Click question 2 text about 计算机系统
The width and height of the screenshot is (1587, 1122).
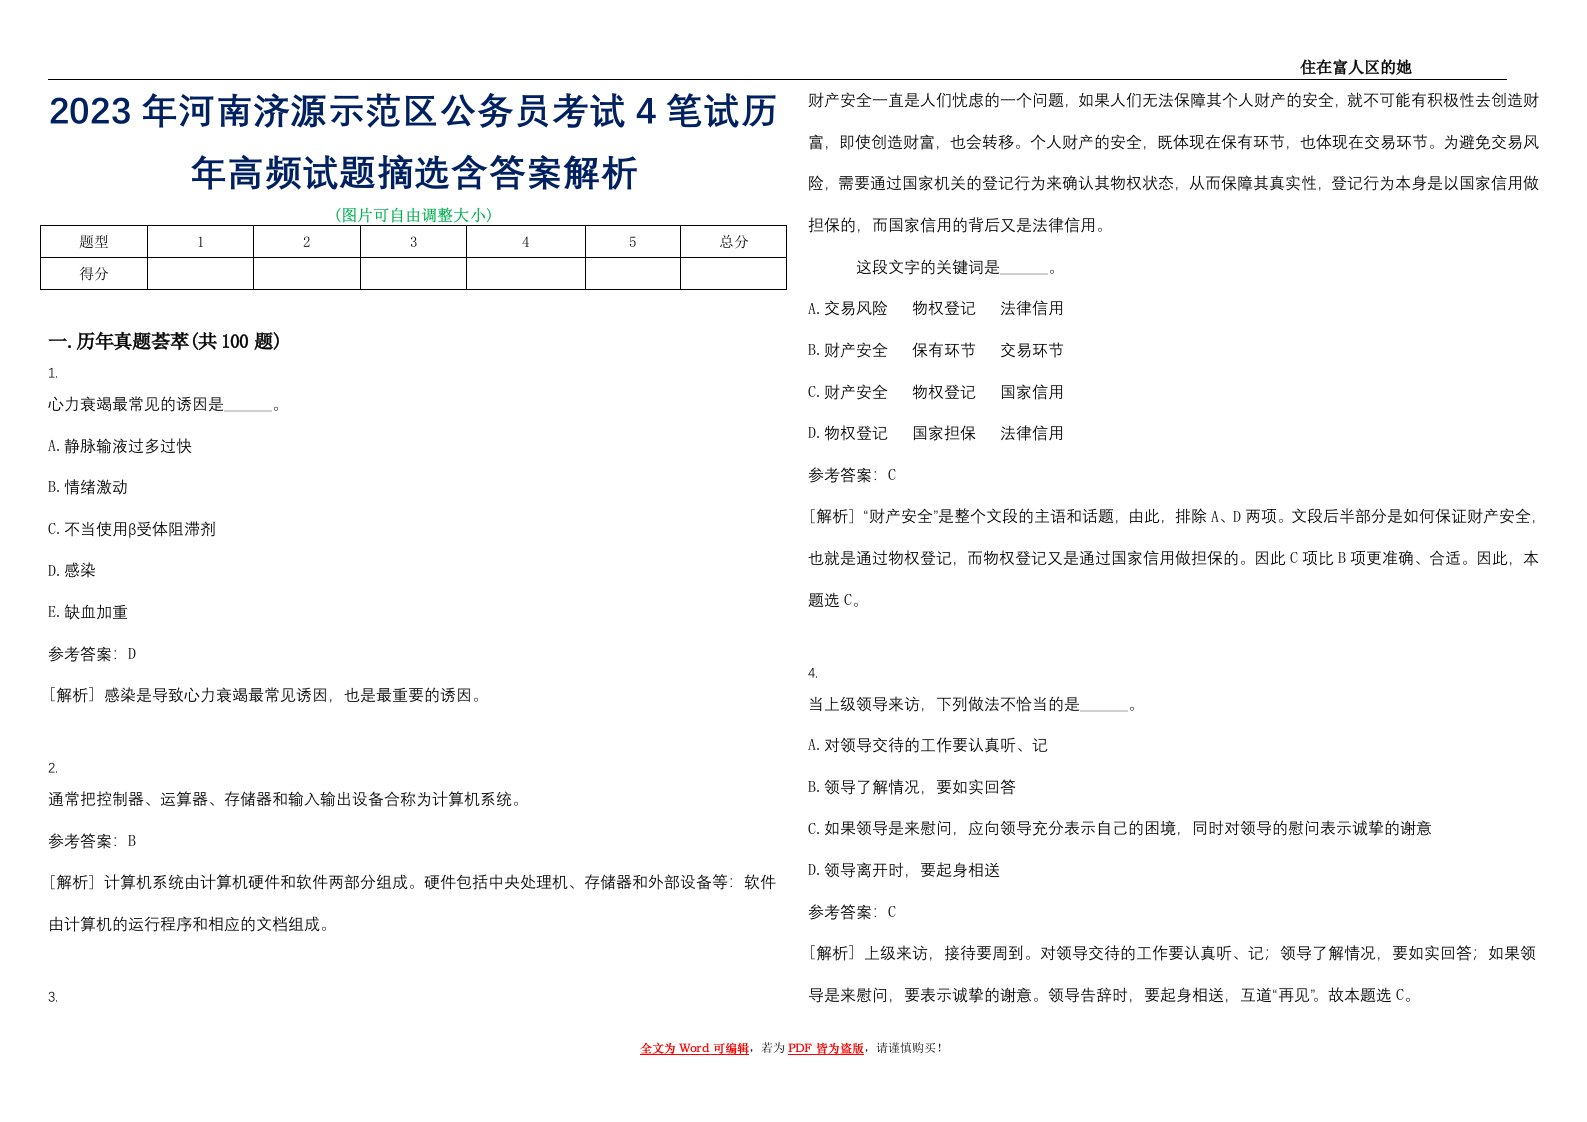pyautogui.click(x=285, y=799)
